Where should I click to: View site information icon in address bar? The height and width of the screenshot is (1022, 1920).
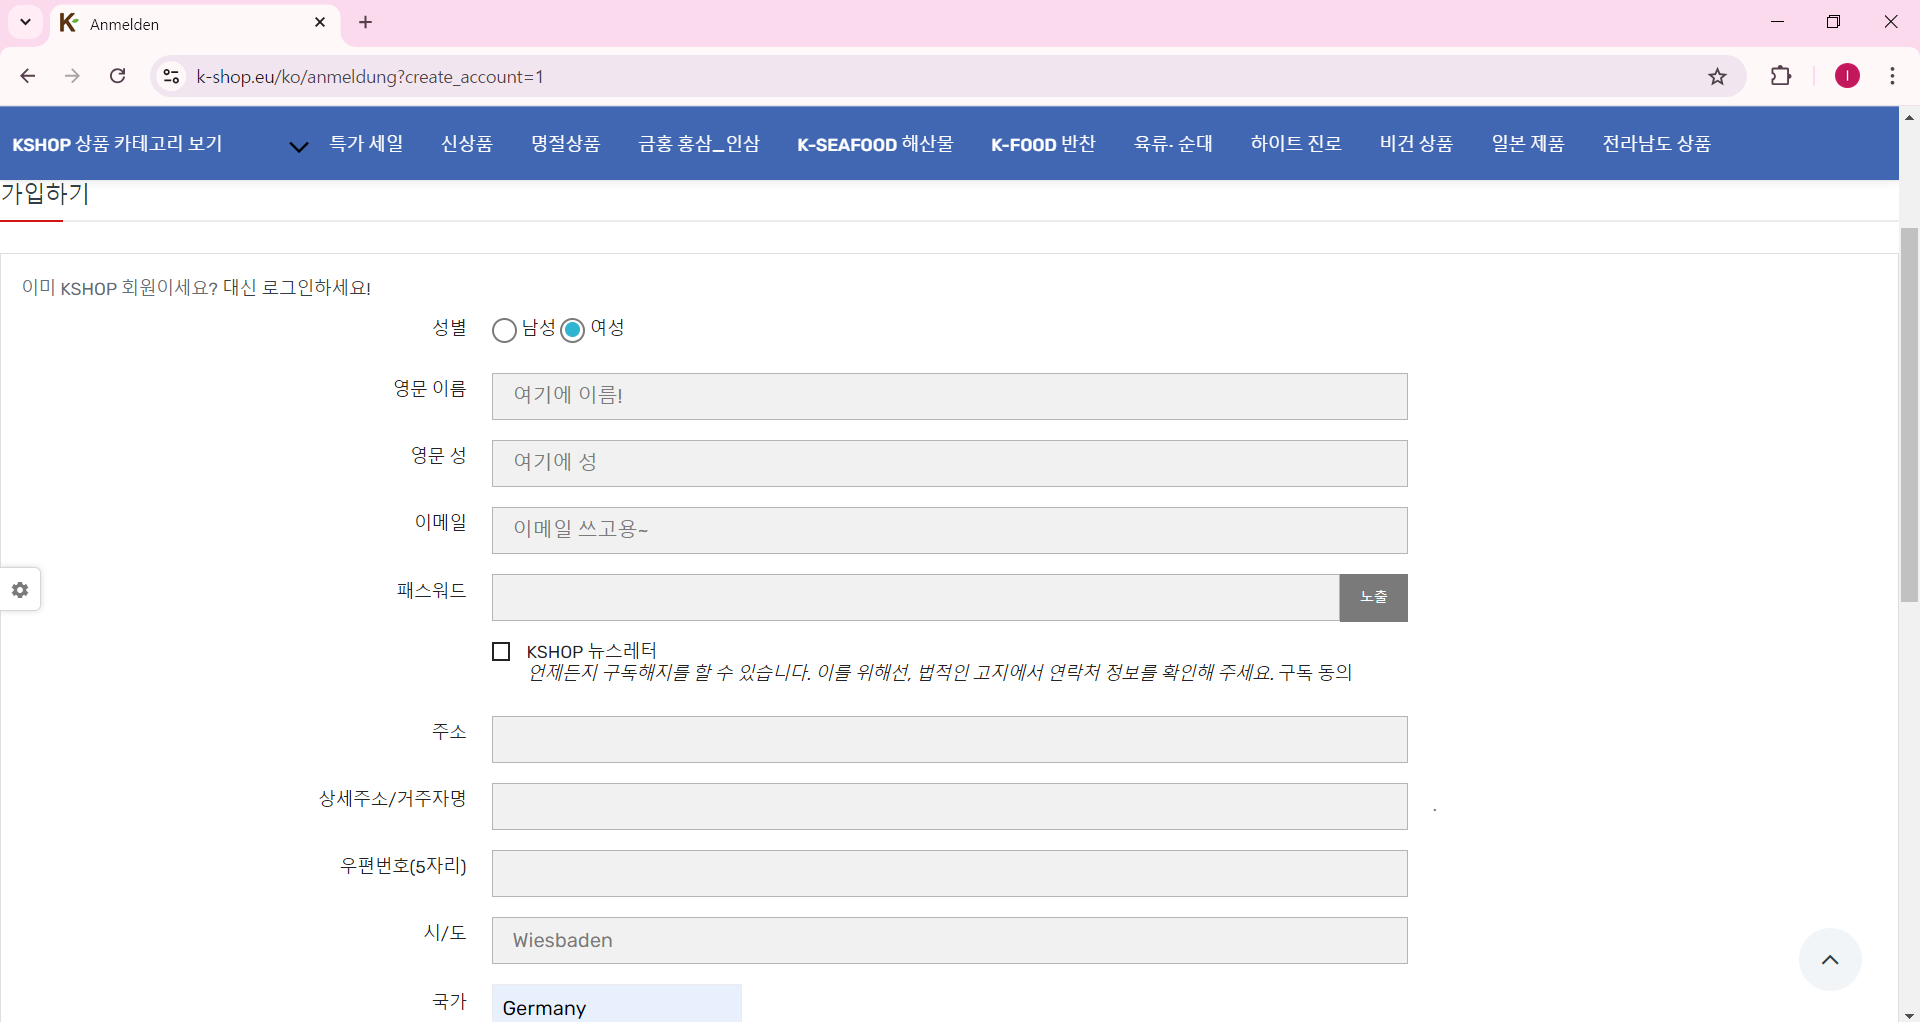click(x=172, y=76)
